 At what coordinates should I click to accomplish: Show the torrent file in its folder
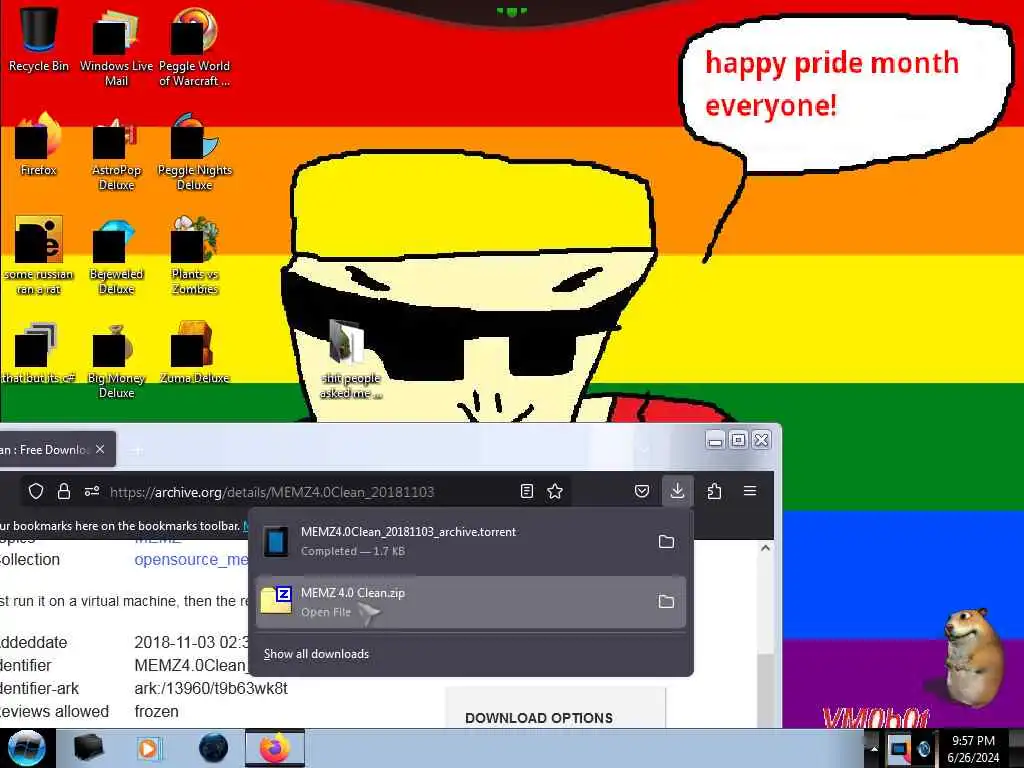(666, 541)
